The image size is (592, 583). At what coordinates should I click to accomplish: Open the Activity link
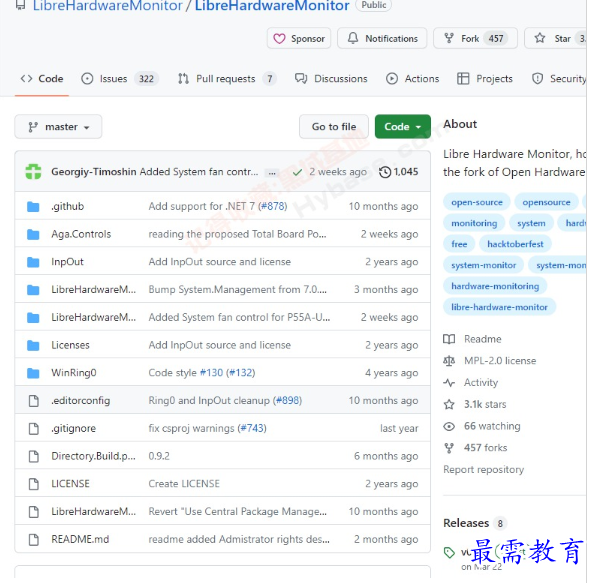tap(470, 383)
